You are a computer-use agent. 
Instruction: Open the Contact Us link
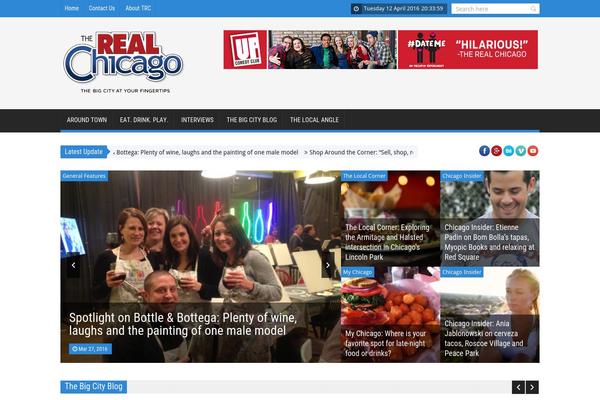point(102,8)
